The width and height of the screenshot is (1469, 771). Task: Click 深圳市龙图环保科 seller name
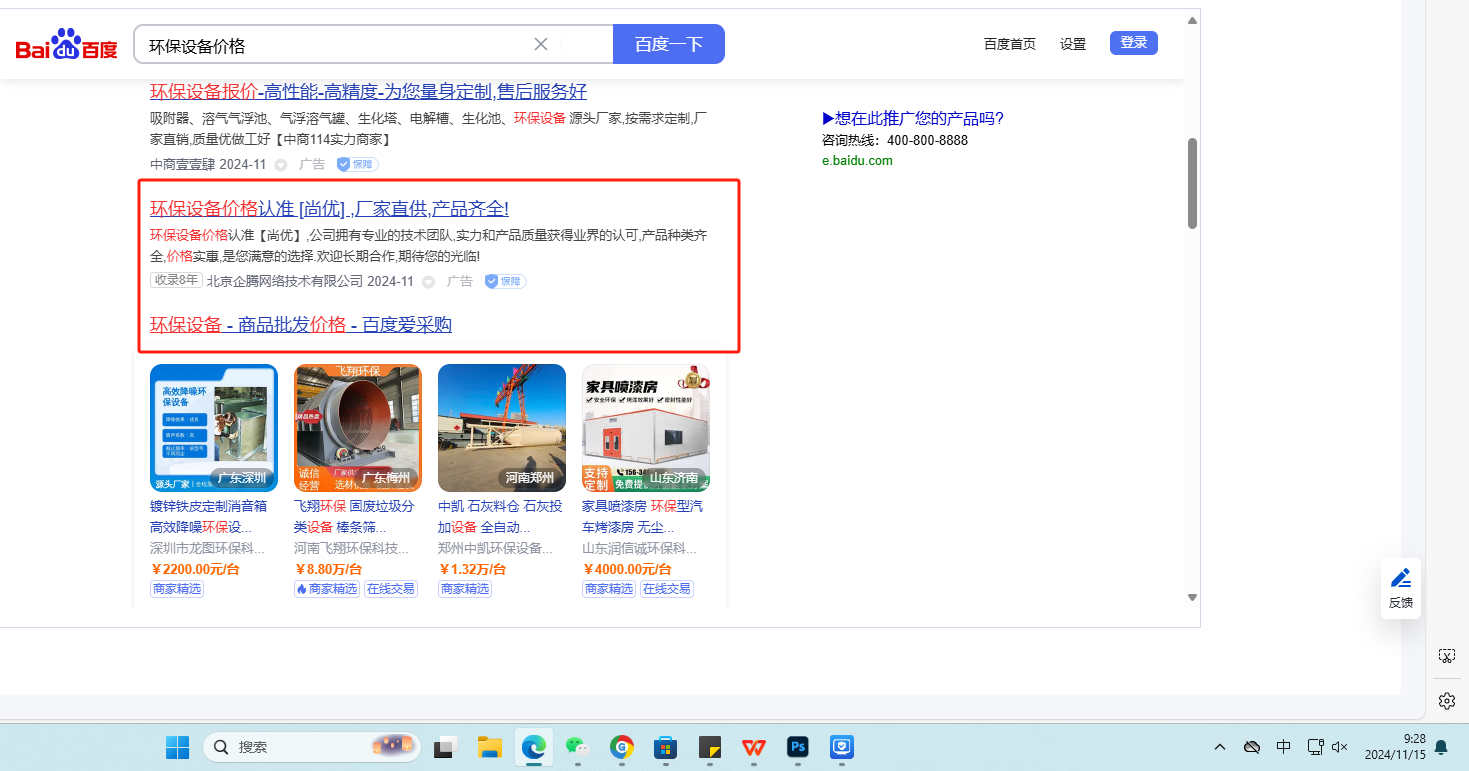(208, 548)
